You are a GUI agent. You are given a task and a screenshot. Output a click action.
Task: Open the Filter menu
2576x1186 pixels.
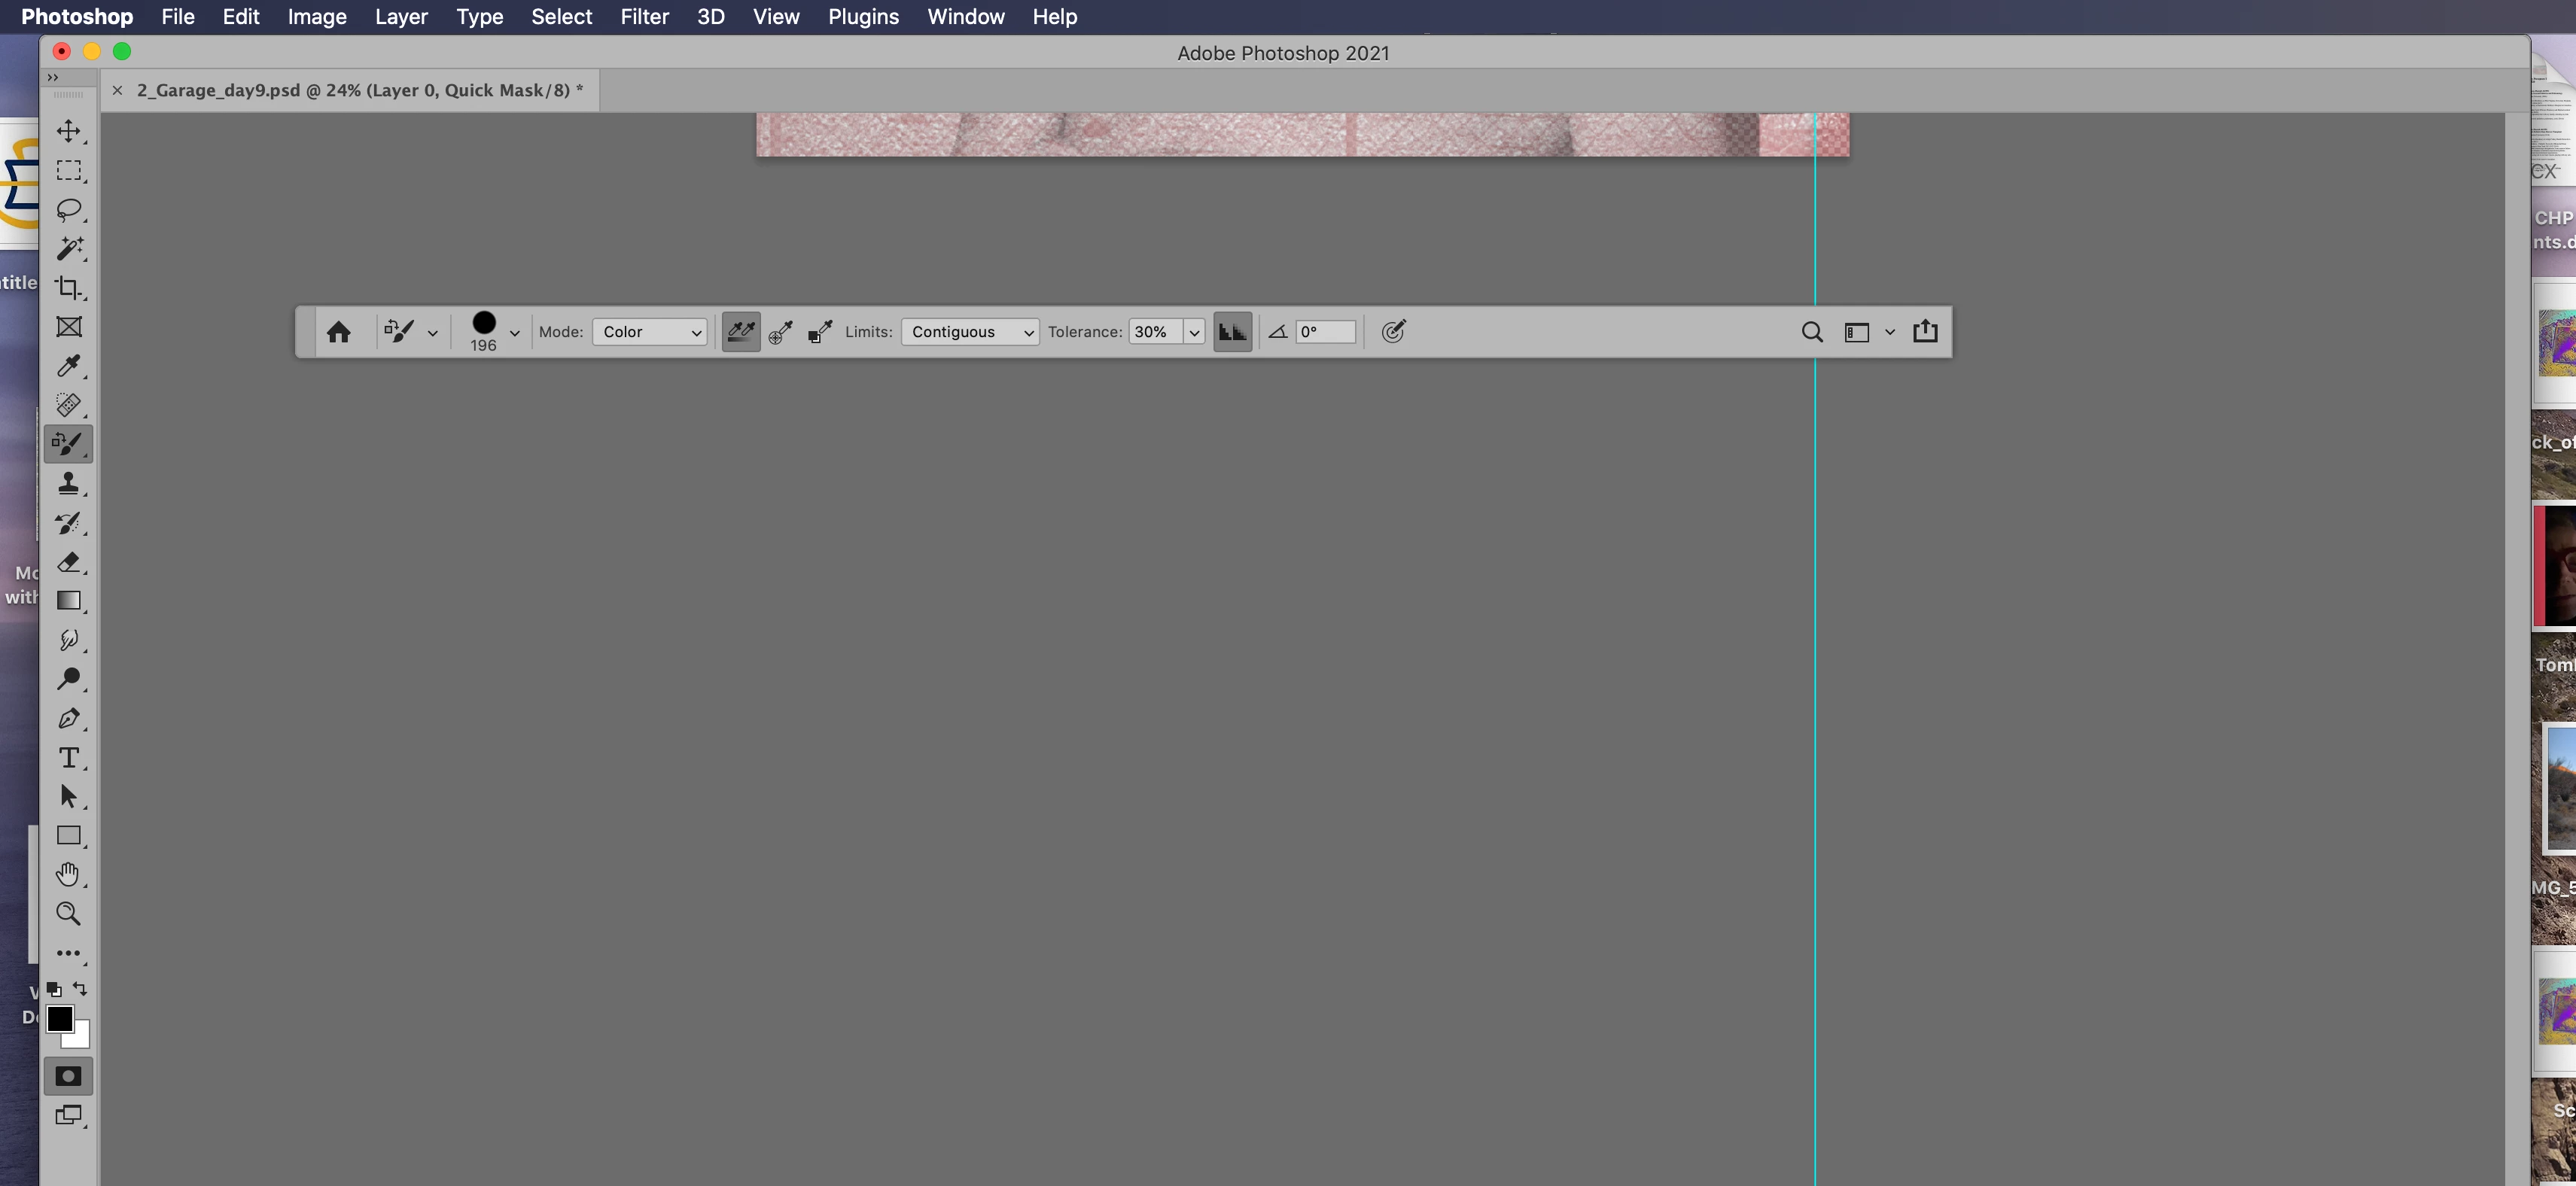coord(644,17)
